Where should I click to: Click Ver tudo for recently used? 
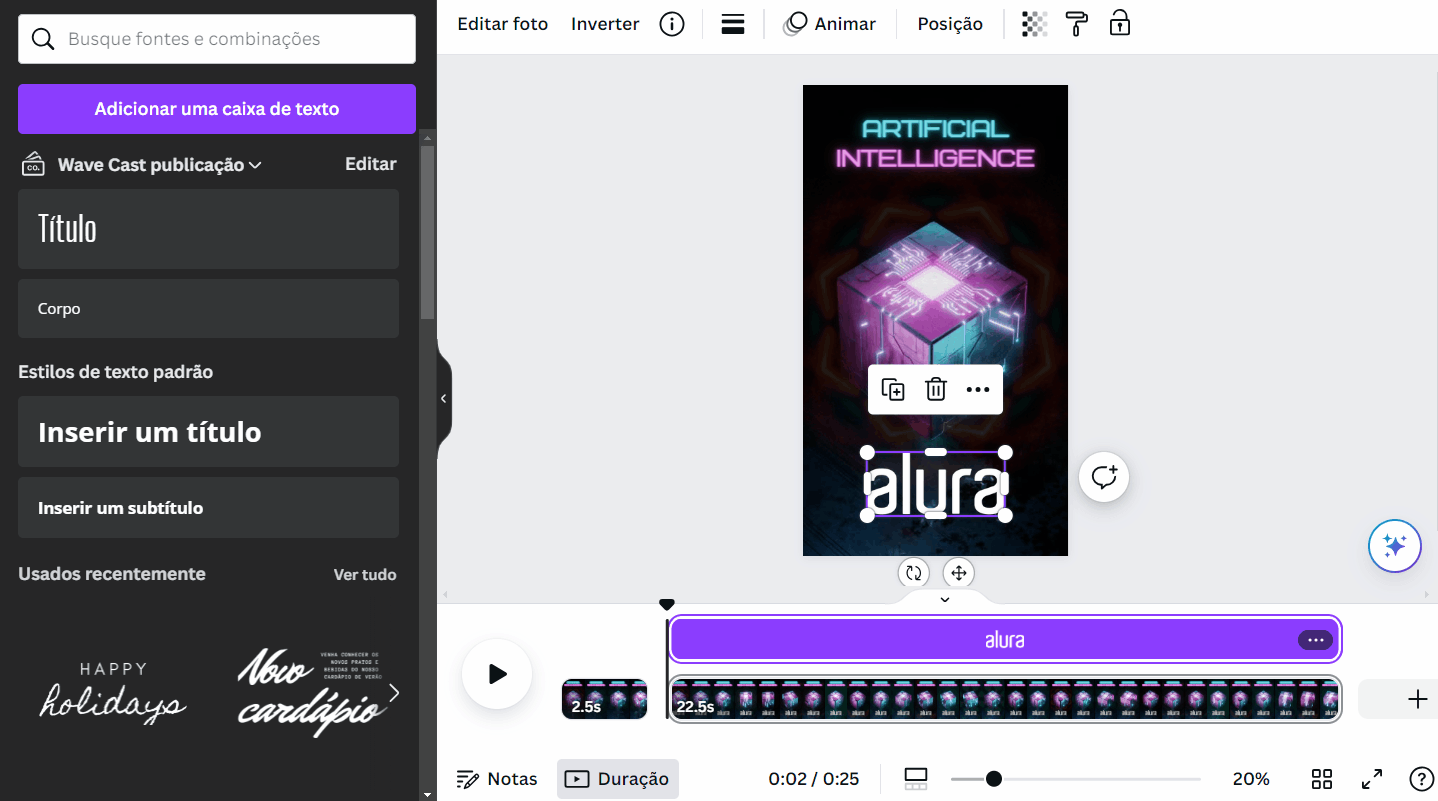pyautogui.click(x=365, y=575)
